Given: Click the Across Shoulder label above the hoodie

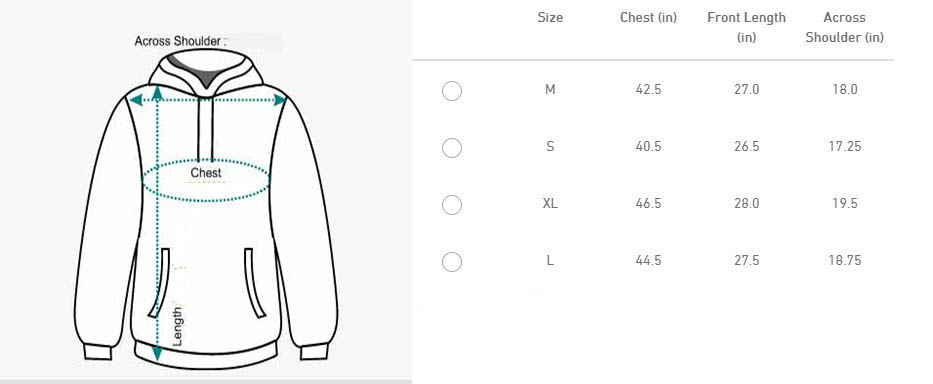Looking at the screenshot, I should pos(177,41).
